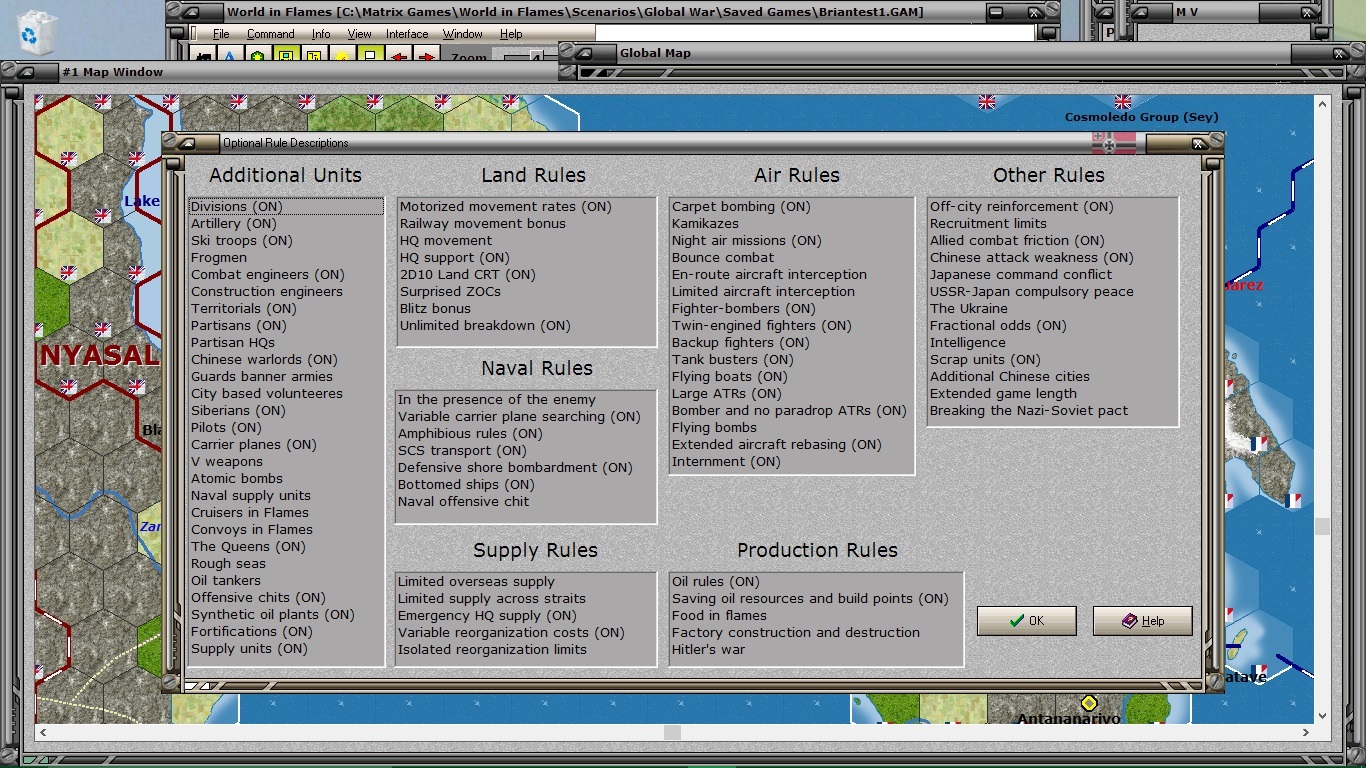The height and width of the screenshot is (768, 1366).
Task: Open the Info menu
Action: 321,34
